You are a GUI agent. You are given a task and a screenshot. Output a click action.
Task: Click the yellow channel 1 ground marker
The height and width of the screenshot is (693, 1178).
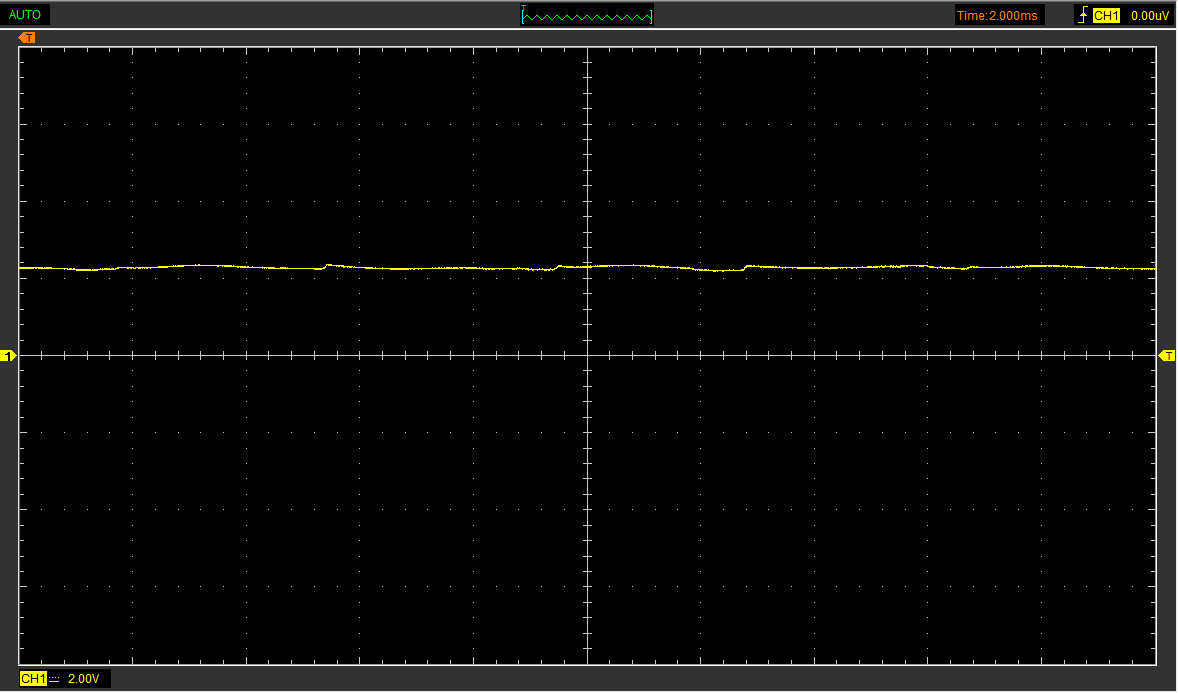[x=8, y=356]
